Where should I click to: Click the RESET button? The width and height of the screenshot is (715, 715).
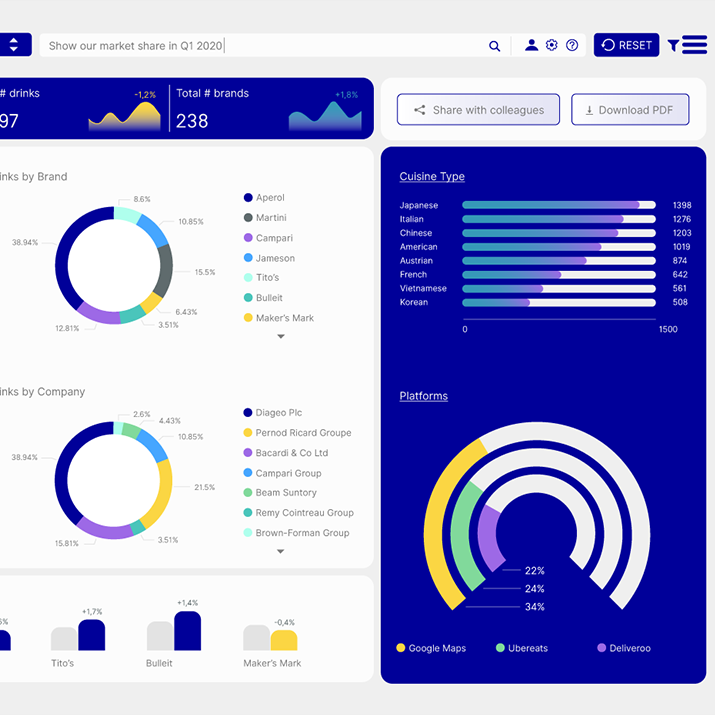627,45
